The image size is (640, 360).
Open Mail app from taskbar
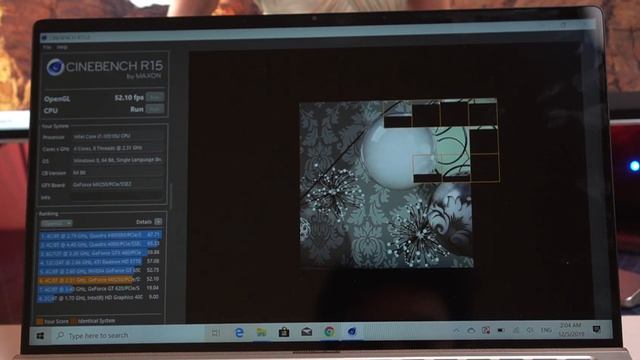[307, 332]
